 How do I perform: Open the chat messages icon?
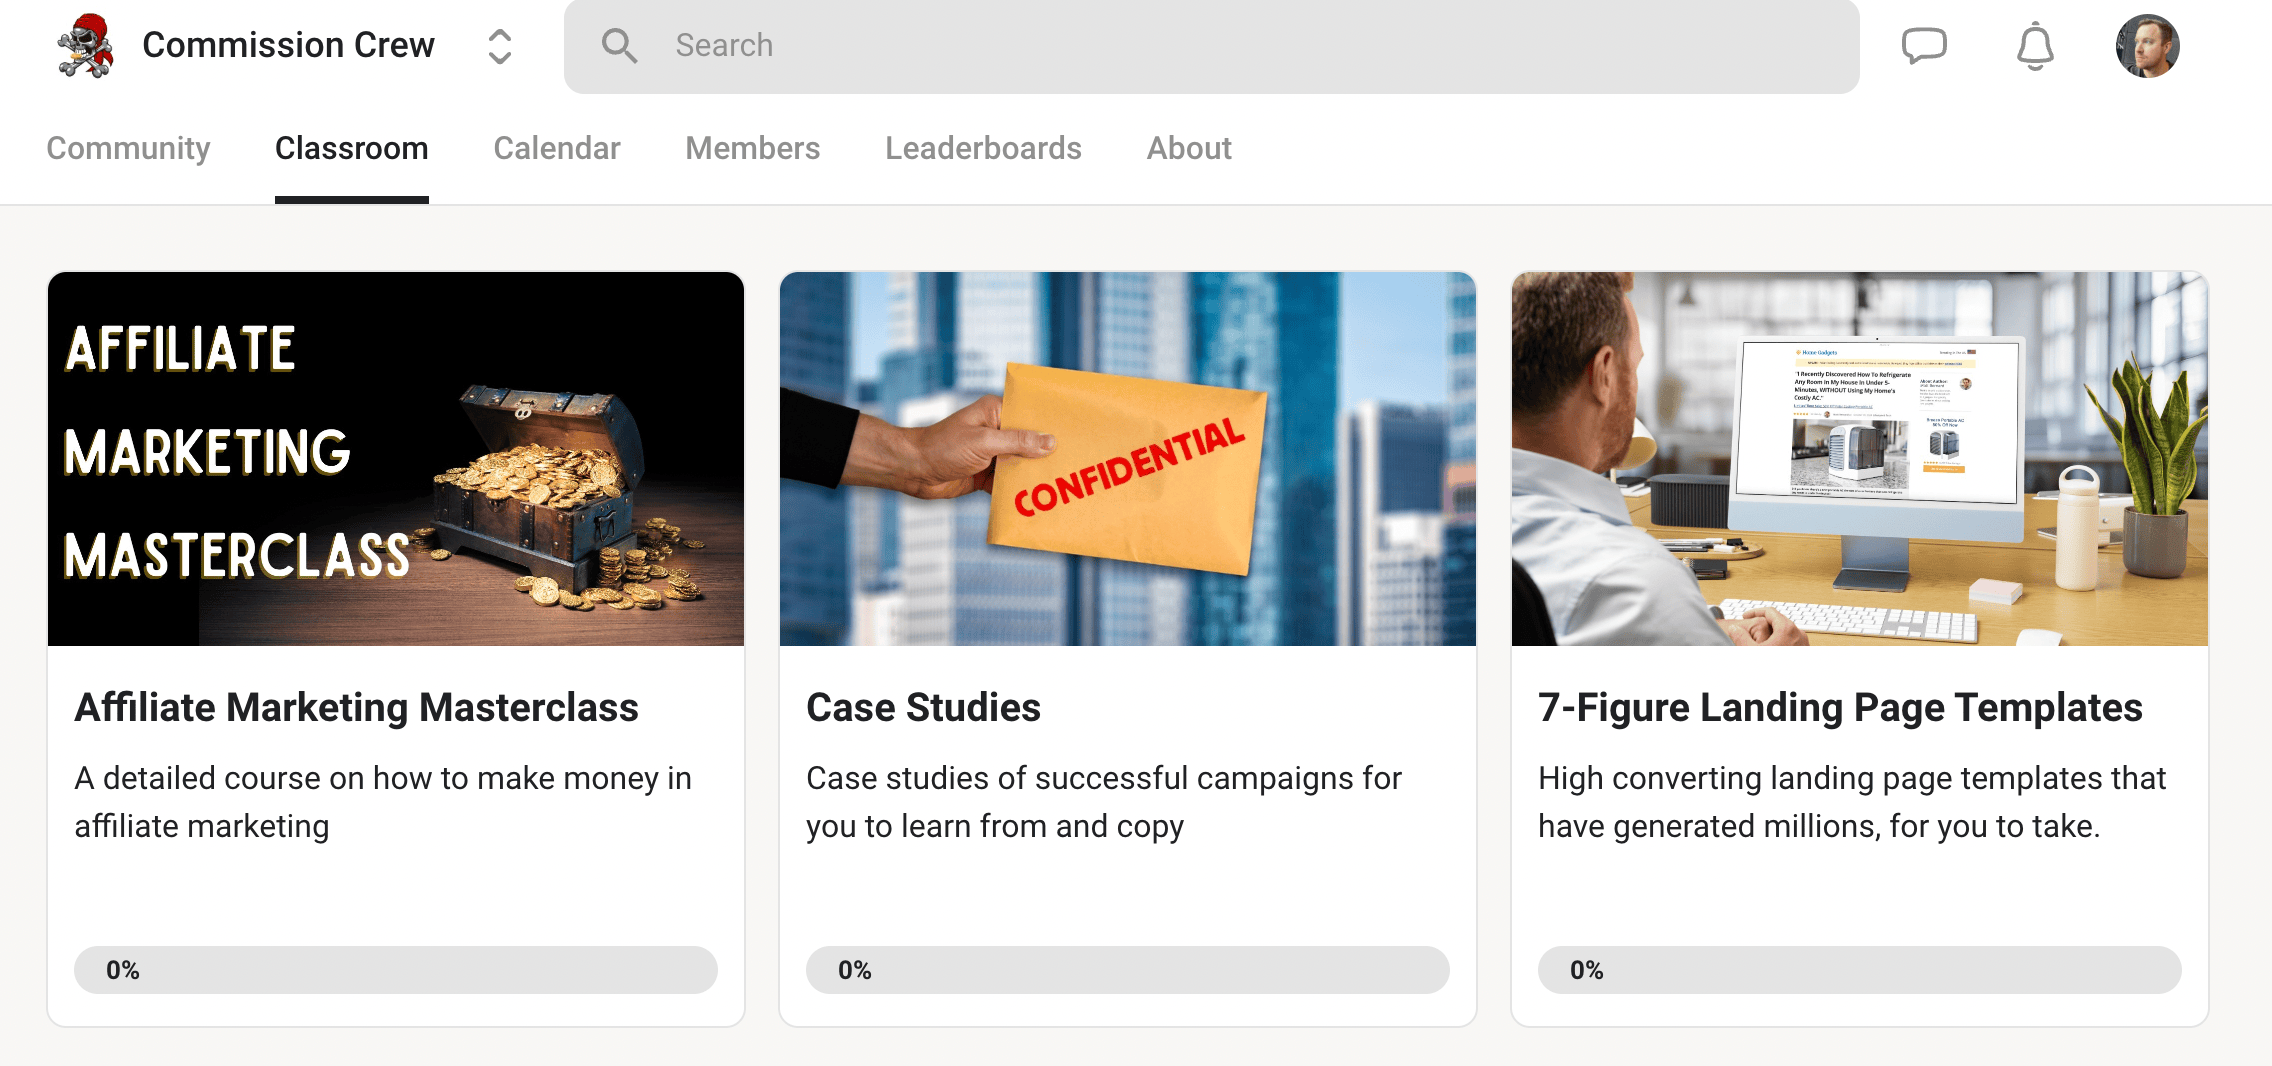click(x=1923, y=46)
